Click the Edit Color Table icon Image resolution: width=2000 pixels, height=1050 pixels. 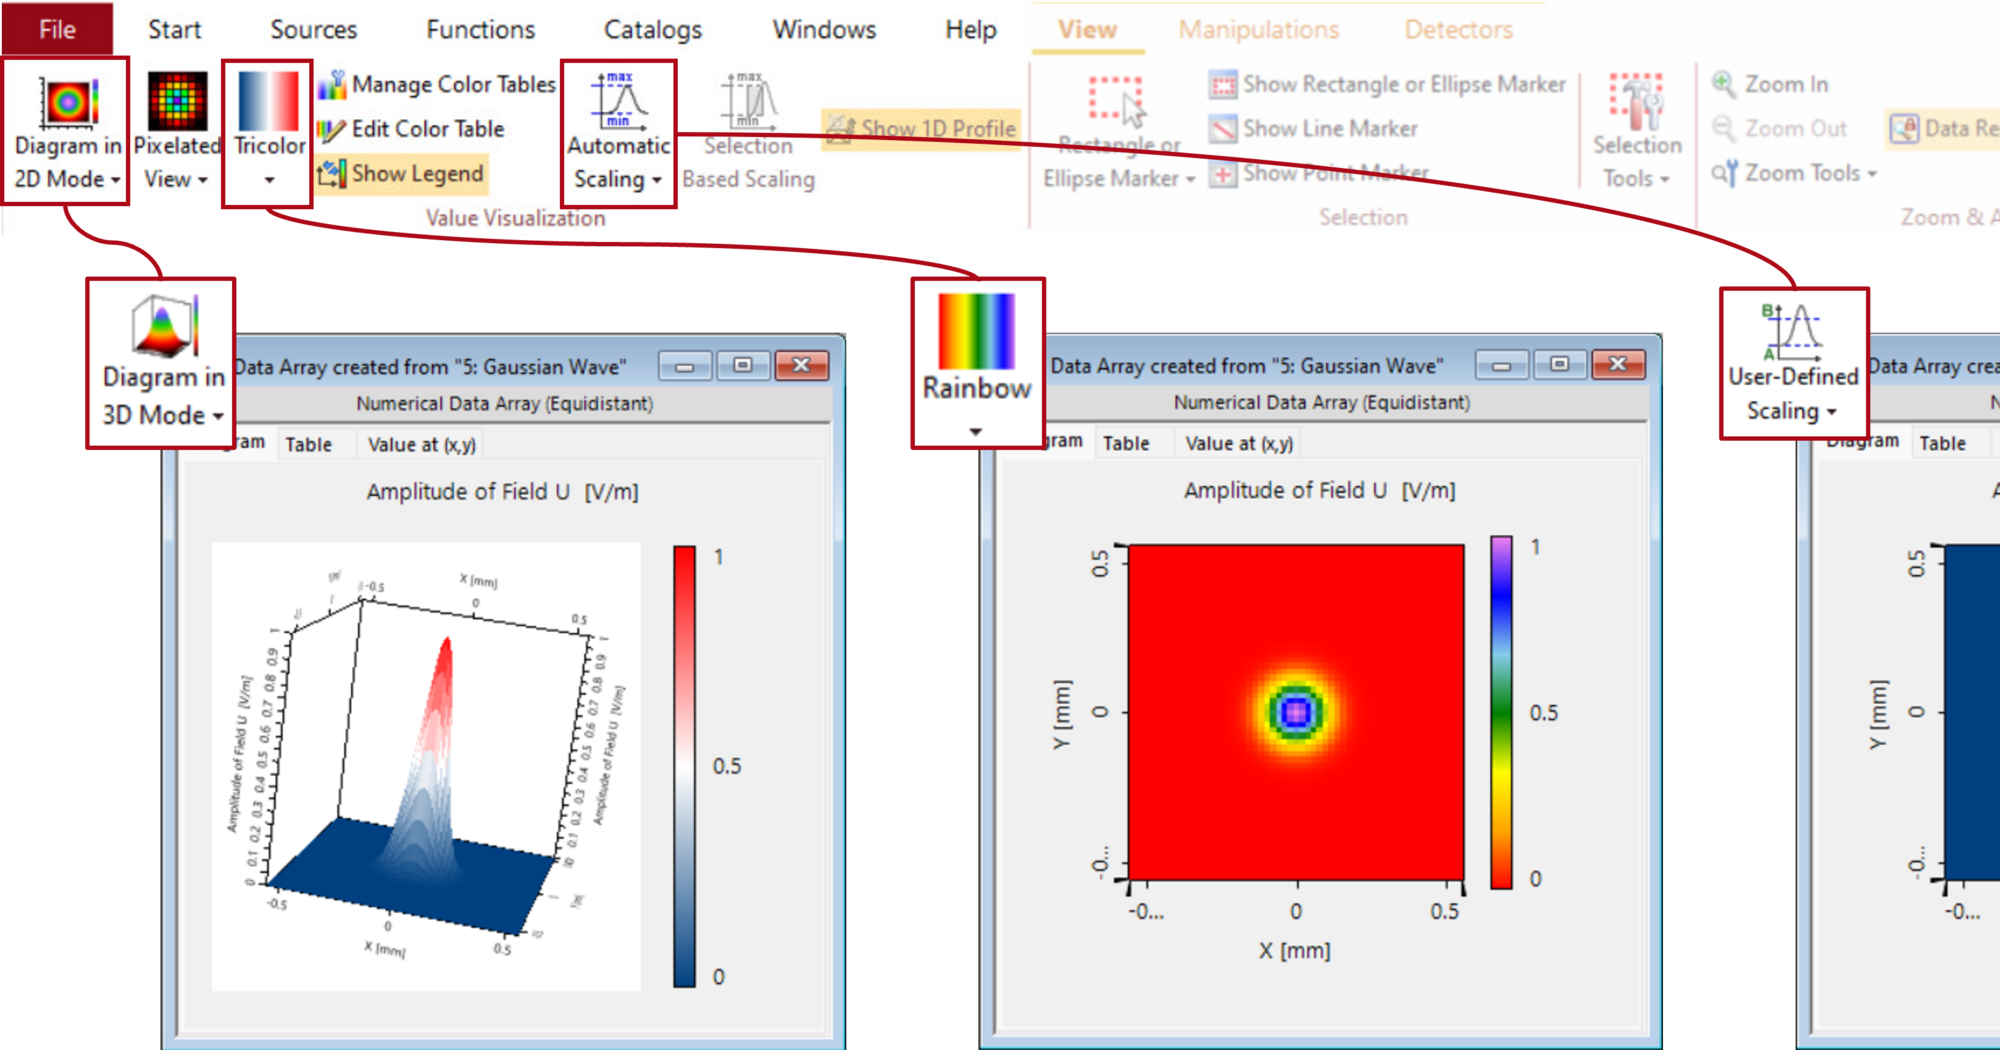click(331, 129)
